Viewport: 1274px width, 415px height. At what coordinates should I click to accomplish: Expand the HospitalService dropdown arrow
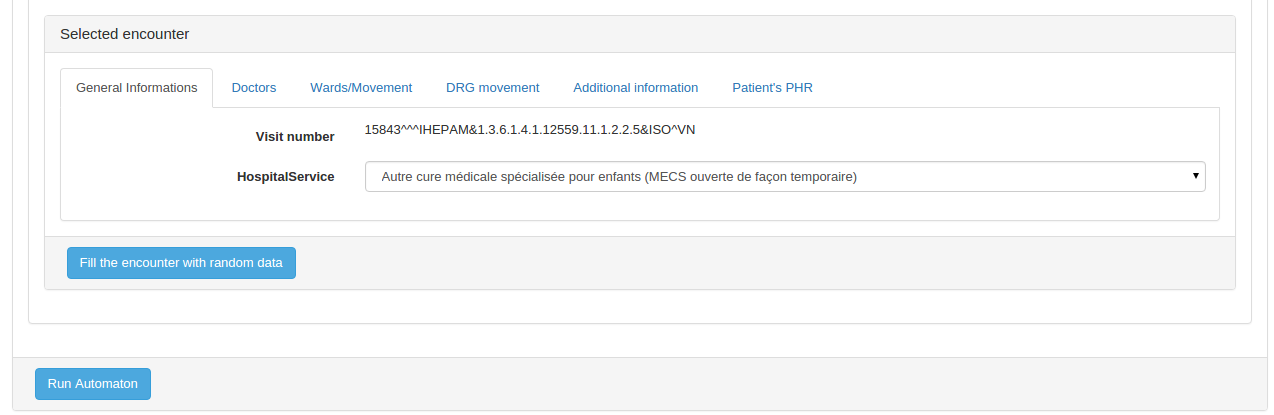pos(1195,176)
